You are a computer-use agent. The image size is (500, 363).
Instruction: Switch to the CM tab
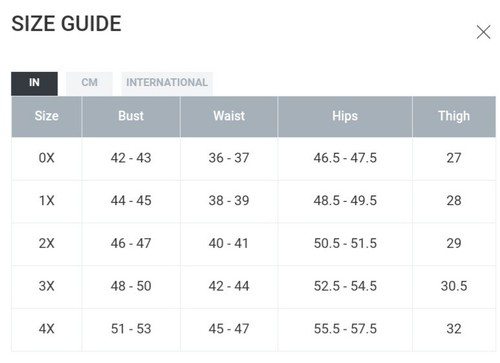click(x=89, y=83)
